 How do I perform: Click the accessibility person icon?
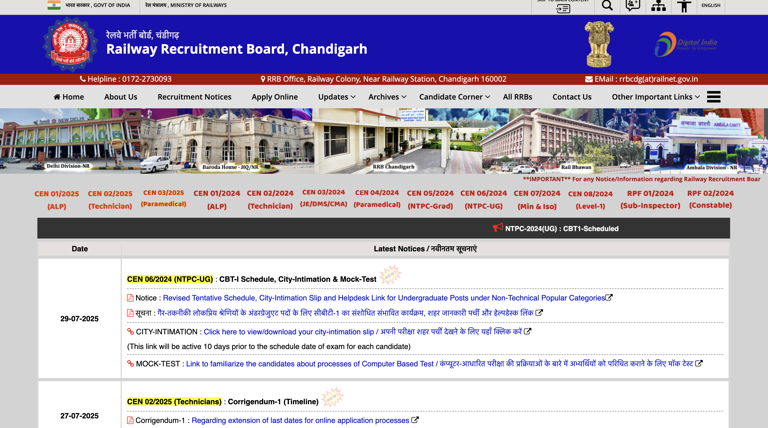click(x=684, y=6)
